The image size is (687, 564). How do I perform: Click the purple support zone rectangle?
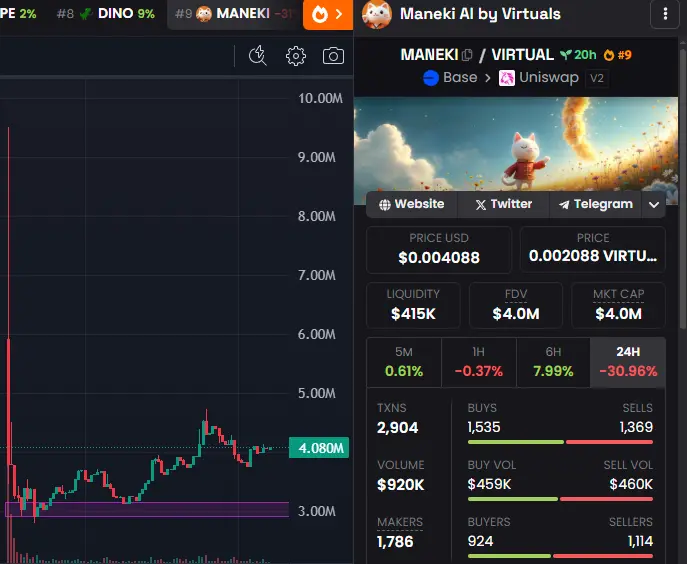click(x=147, y=509)
